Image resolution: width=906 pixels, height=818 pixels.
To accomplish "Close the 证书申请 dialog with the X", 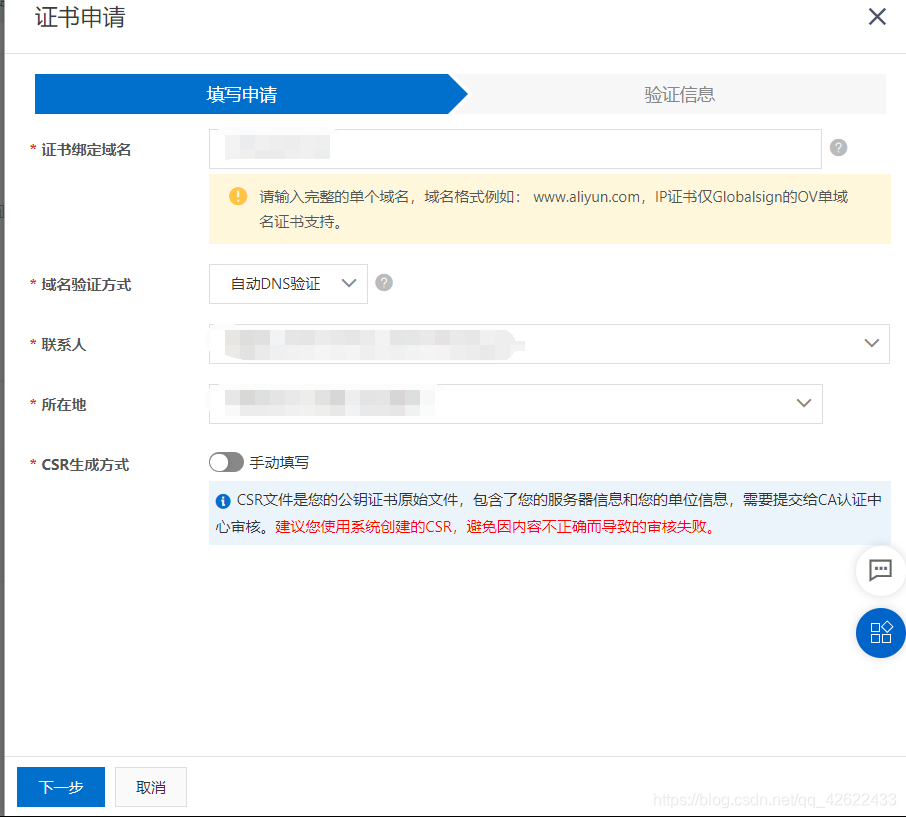I will [x=877, y=17].
